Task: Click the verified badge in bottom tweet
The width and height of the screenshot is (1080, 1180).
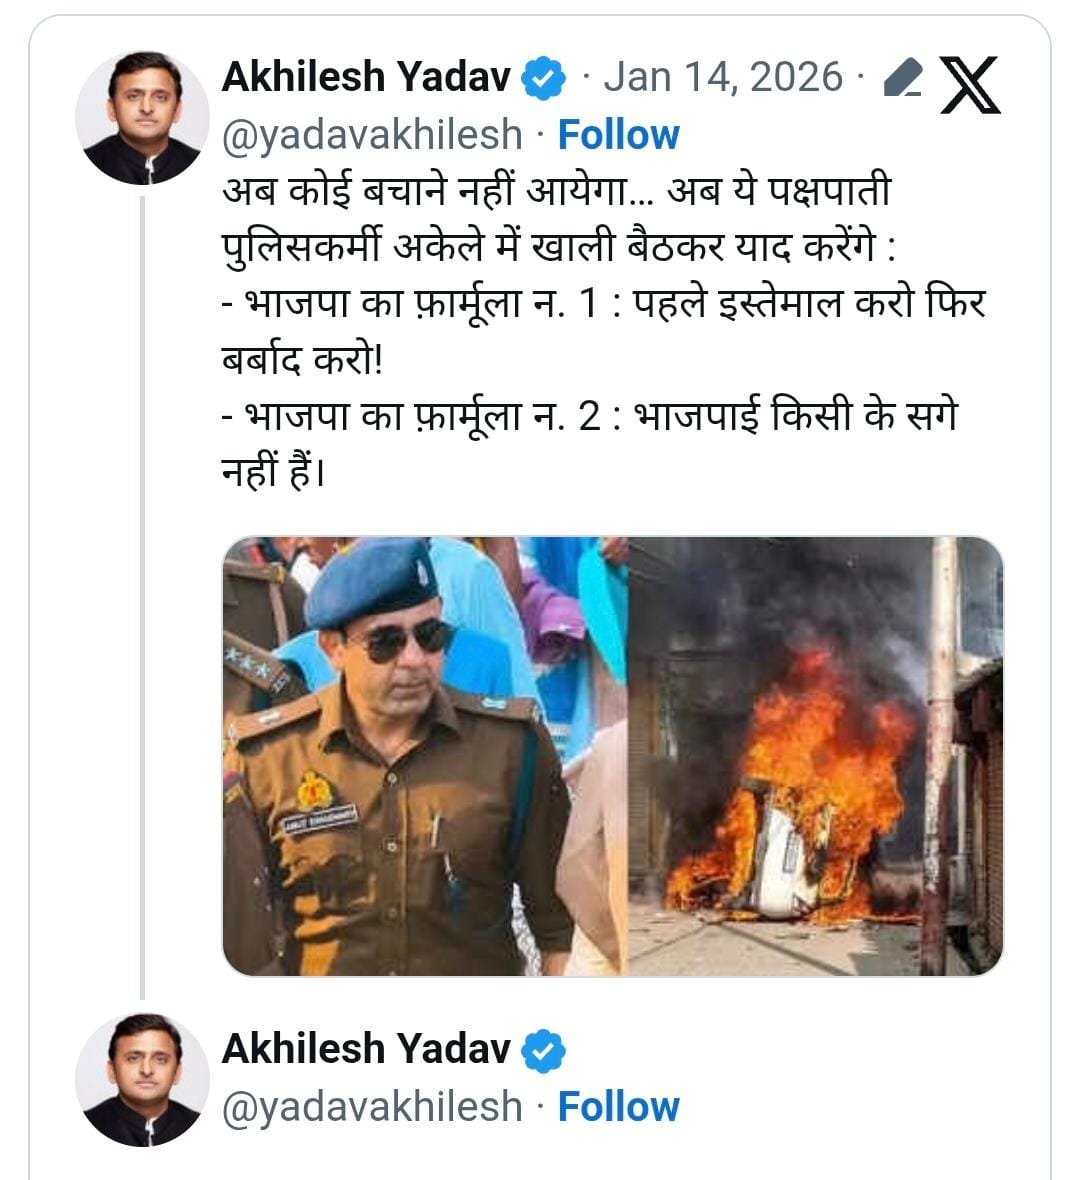Action: coord(544,1050)
